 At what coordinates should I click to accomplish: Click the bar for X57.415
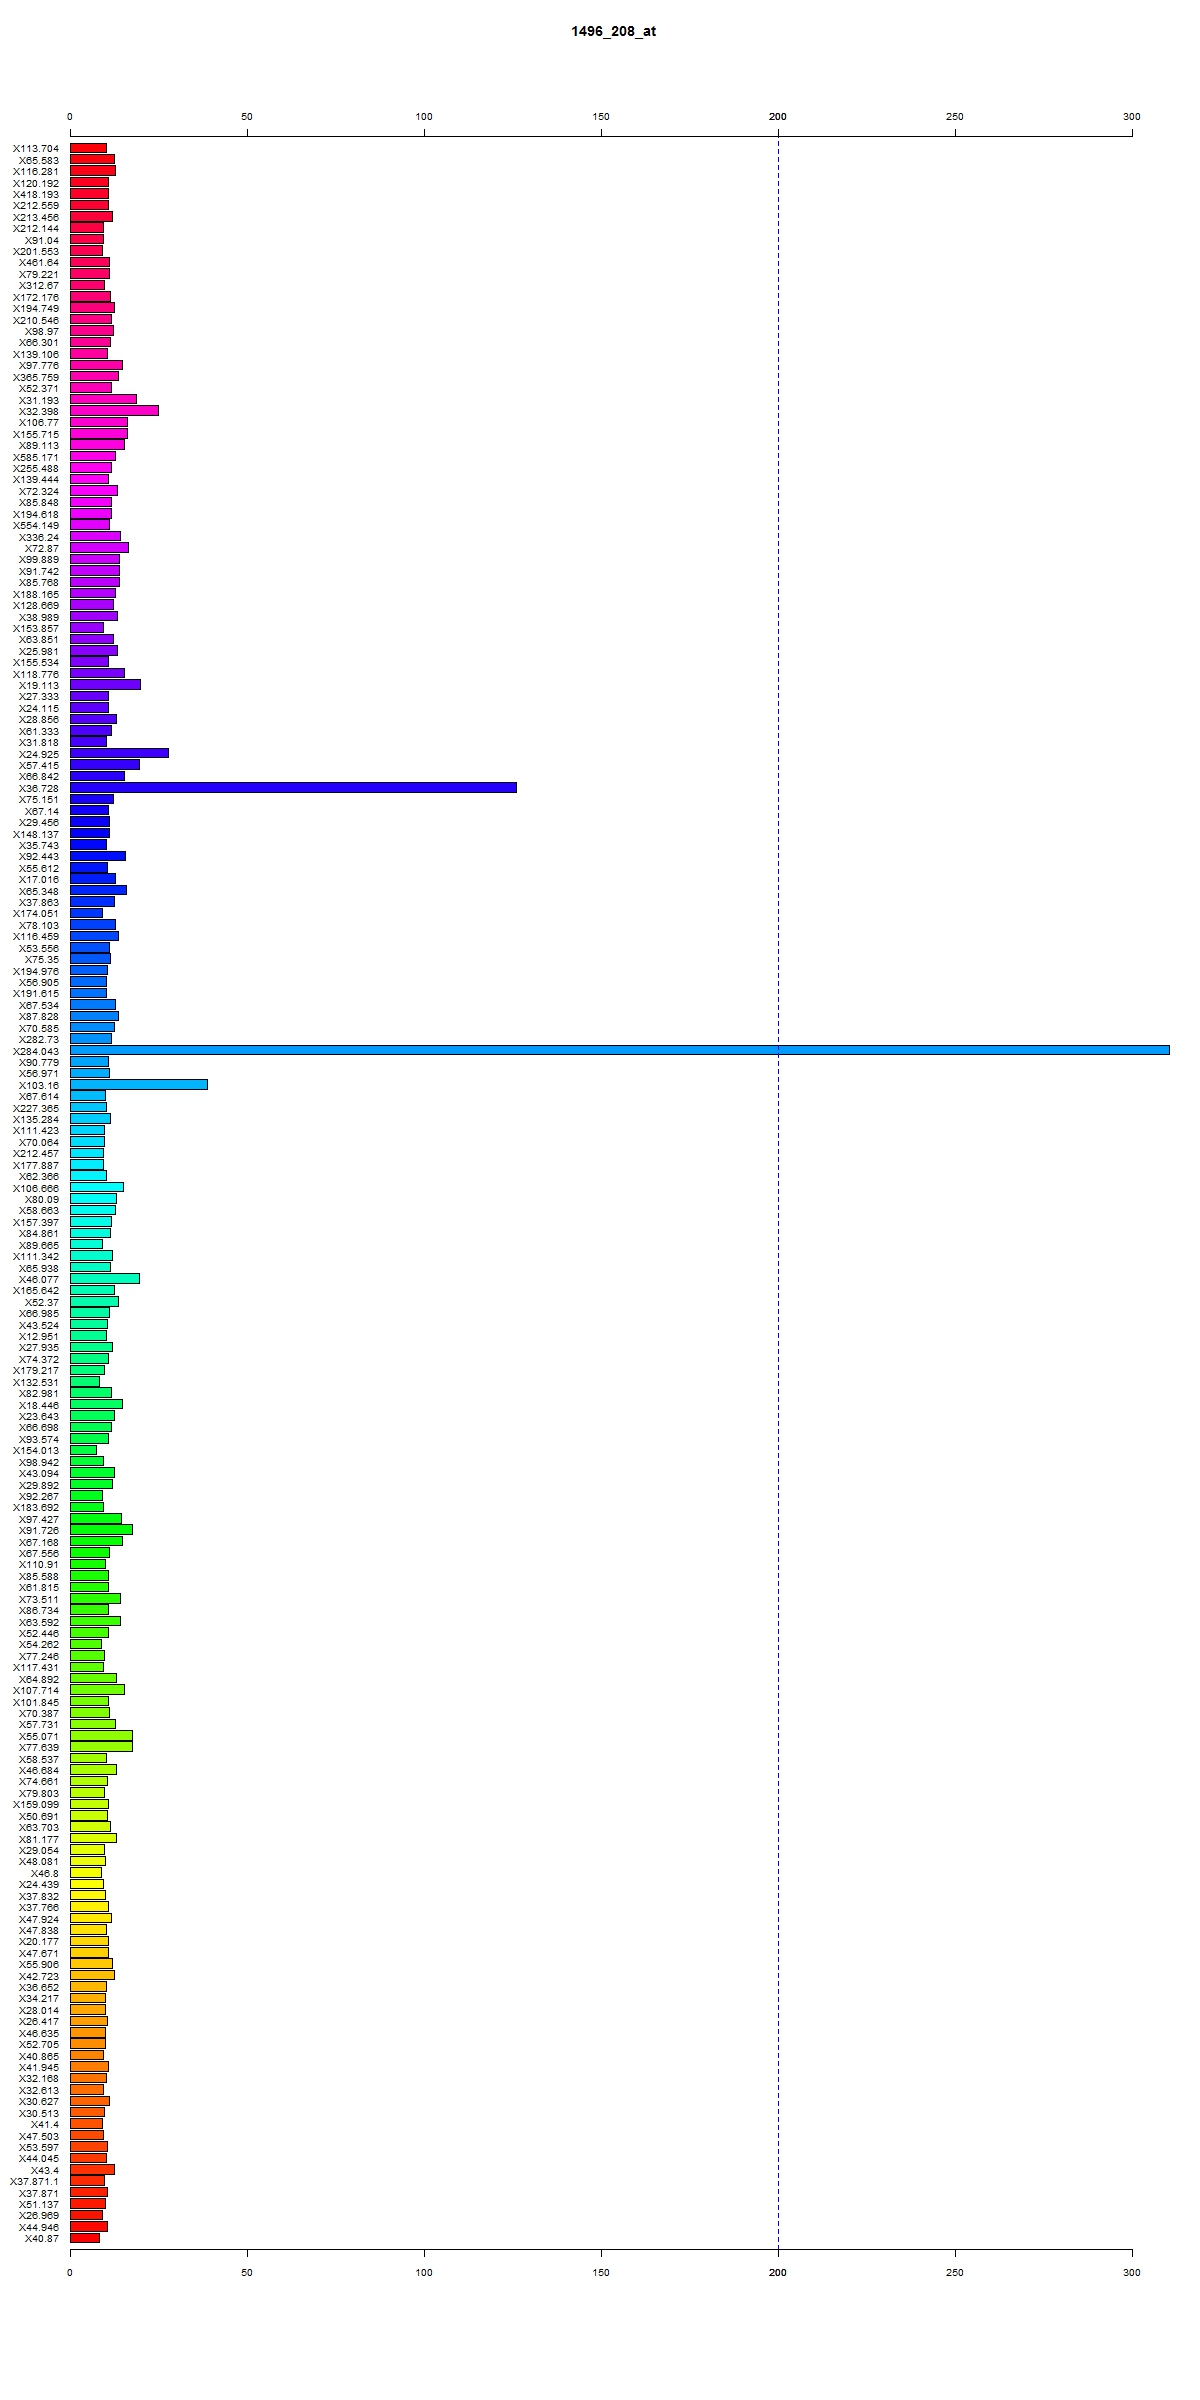105,765
